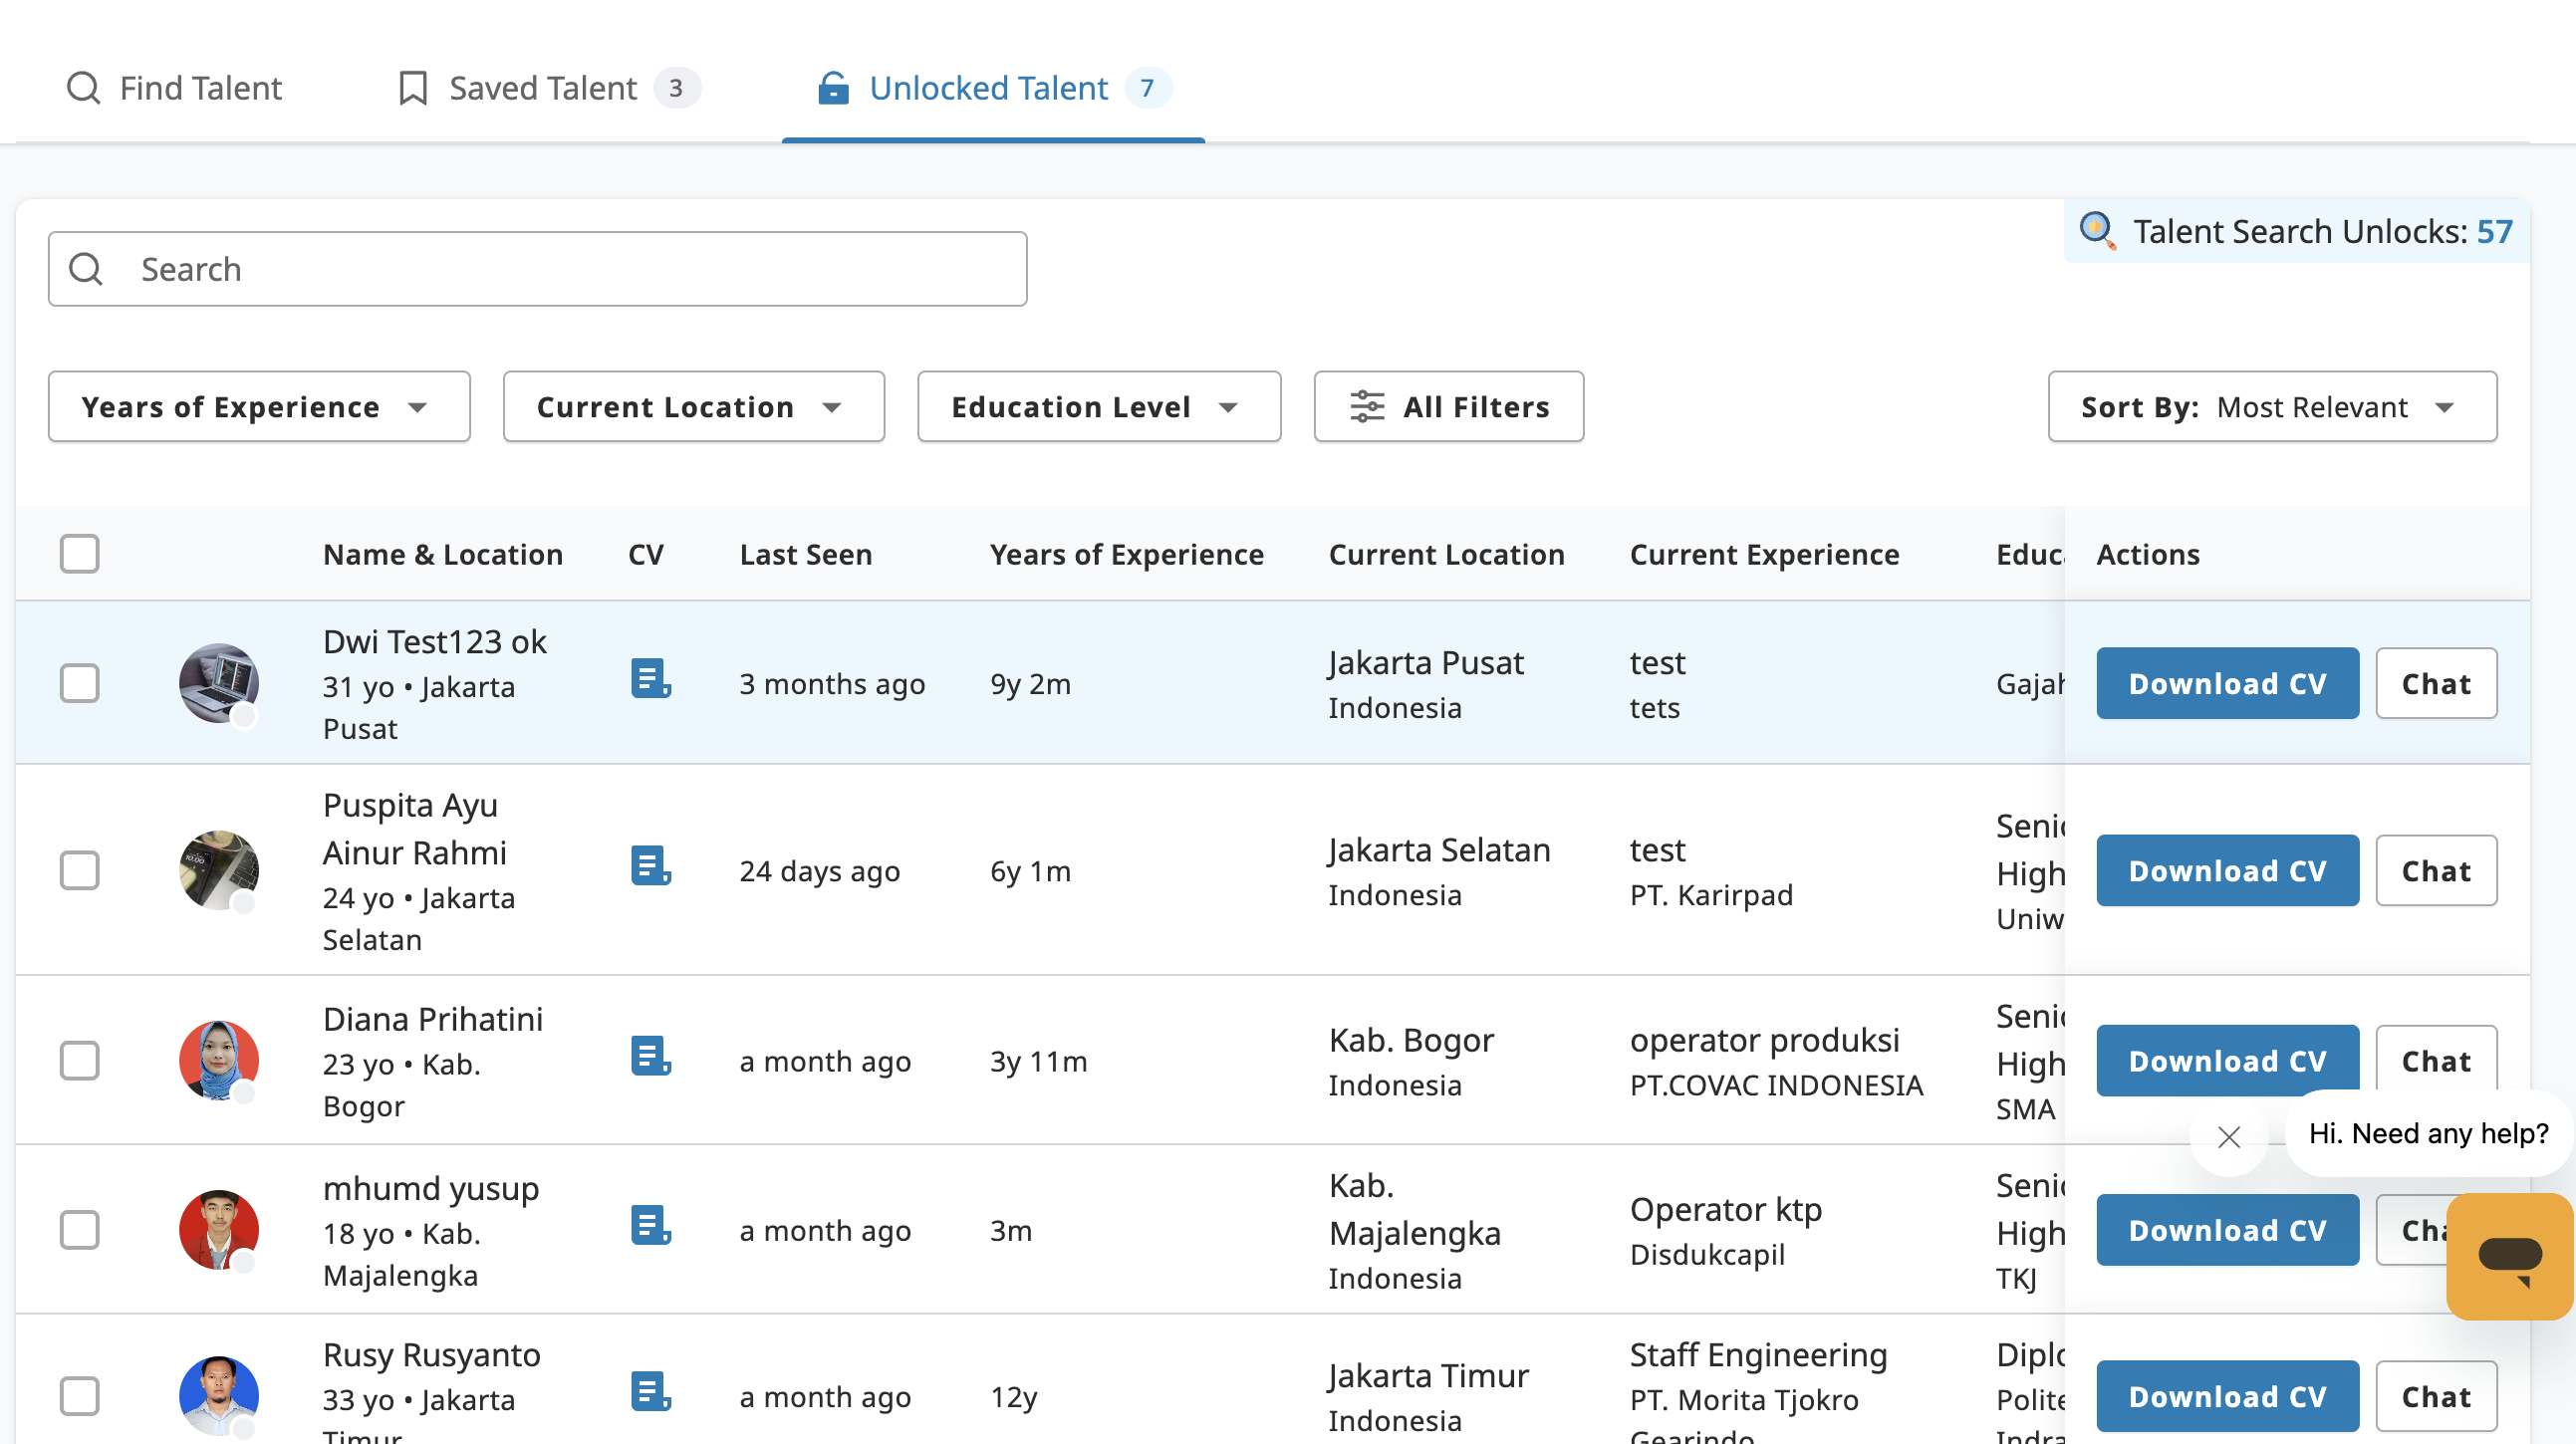Click the Talent Search Unlocks magnifier icon
The image size is (2576, 1444).
pos(2096,230)
